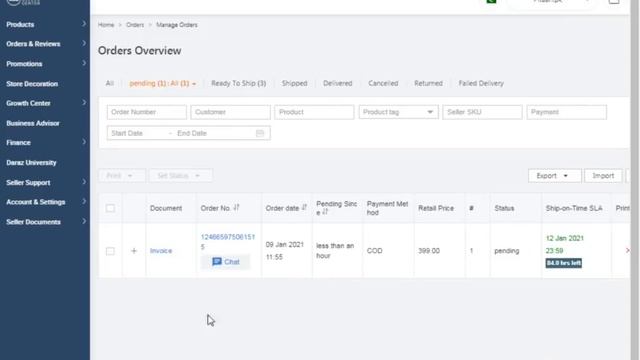Switch to the Shipped tab
This screenshot has height=360, width=640.
(294, 83)
